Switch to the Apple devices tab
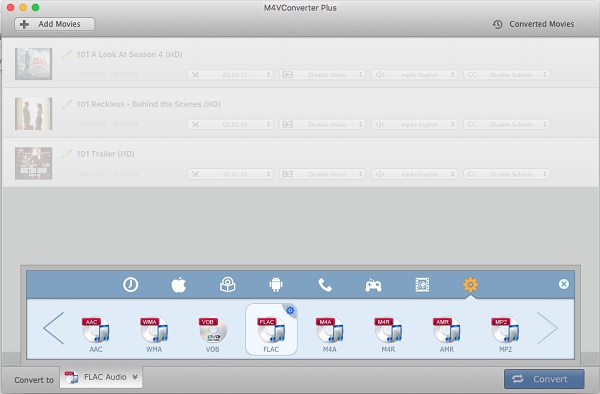This screenshot has width=600, height=394. point(179,285)
